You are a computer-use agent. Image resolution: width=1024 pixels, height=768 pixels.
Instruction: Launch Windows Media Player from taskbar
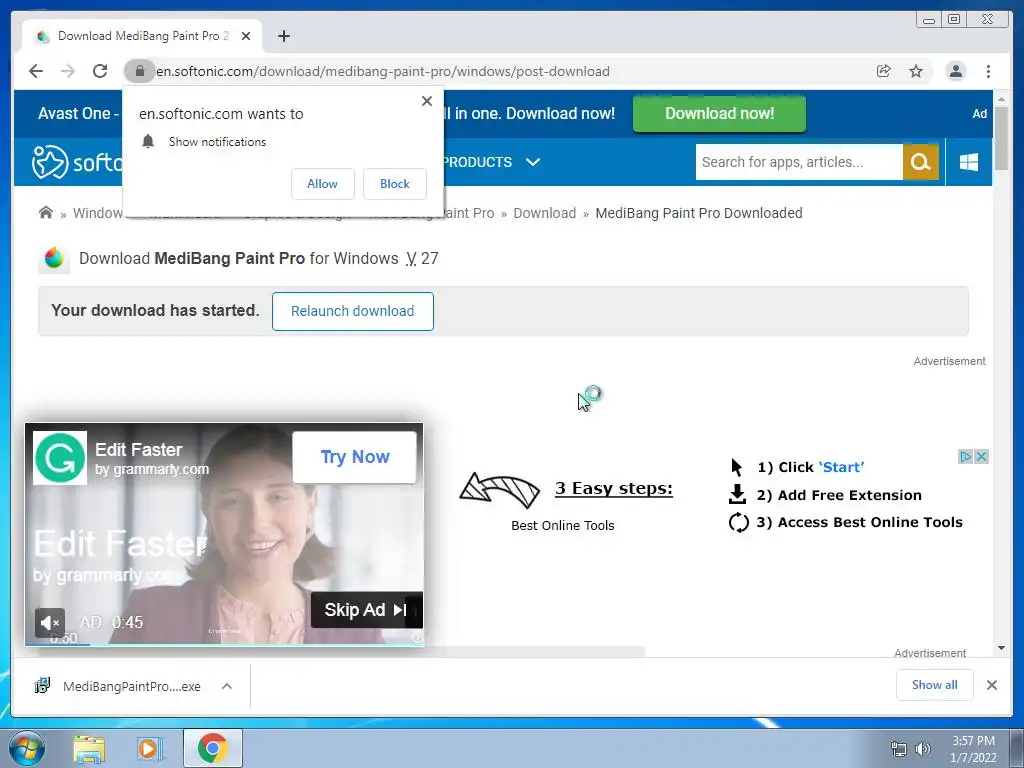[150, 748]
